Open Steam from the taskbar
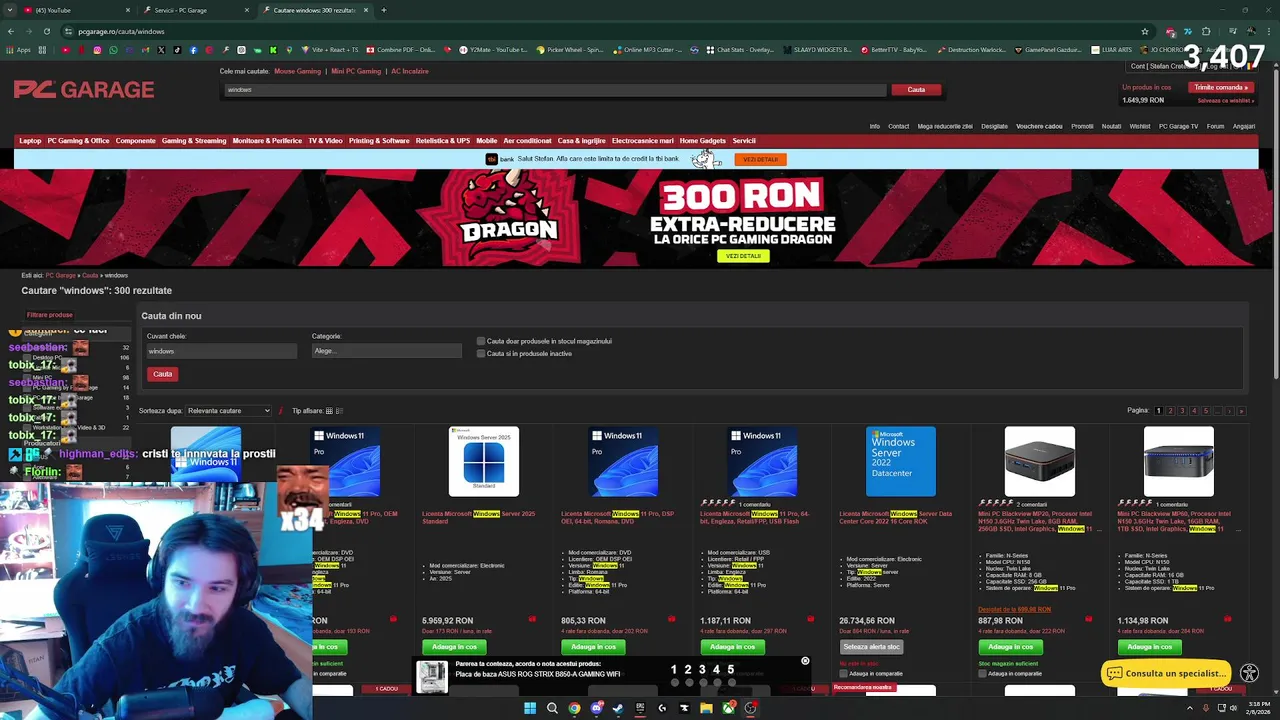This screenshot has height=720, width=1280. coord(618,708)
